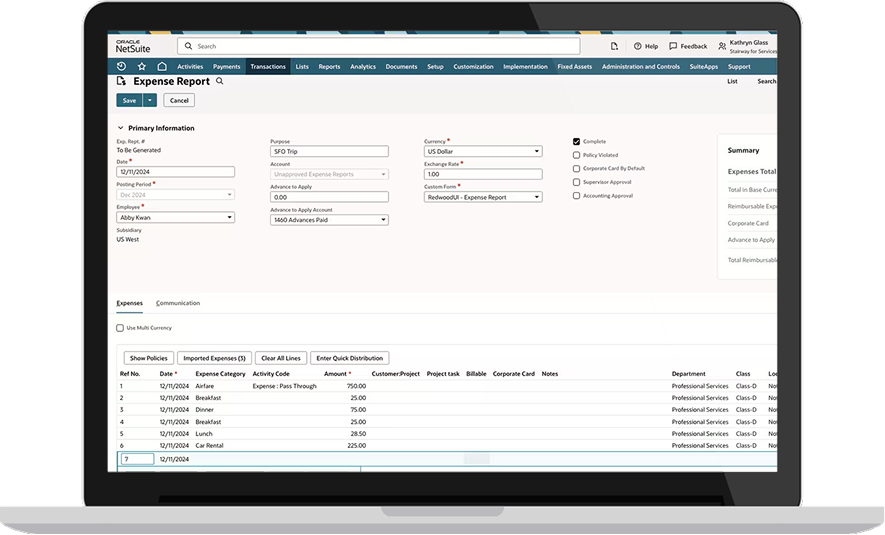
Task: Click the Kathryn Glass user role icon
Action: (723, 46)
